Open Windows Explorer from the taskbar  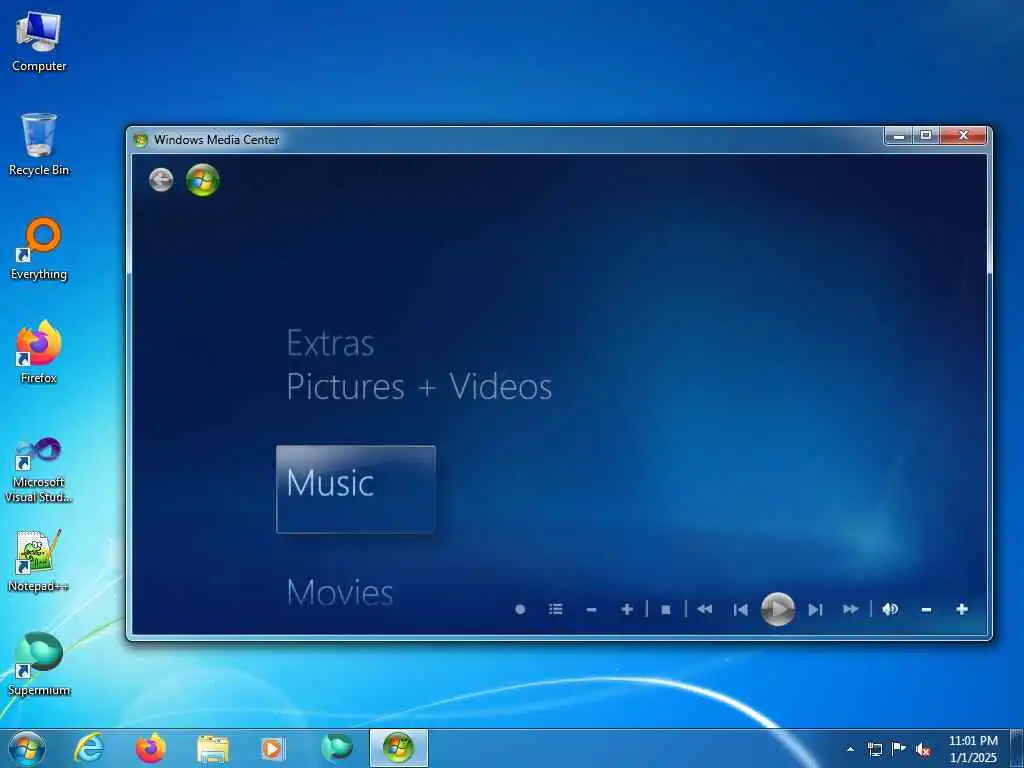tap(213, 748)
